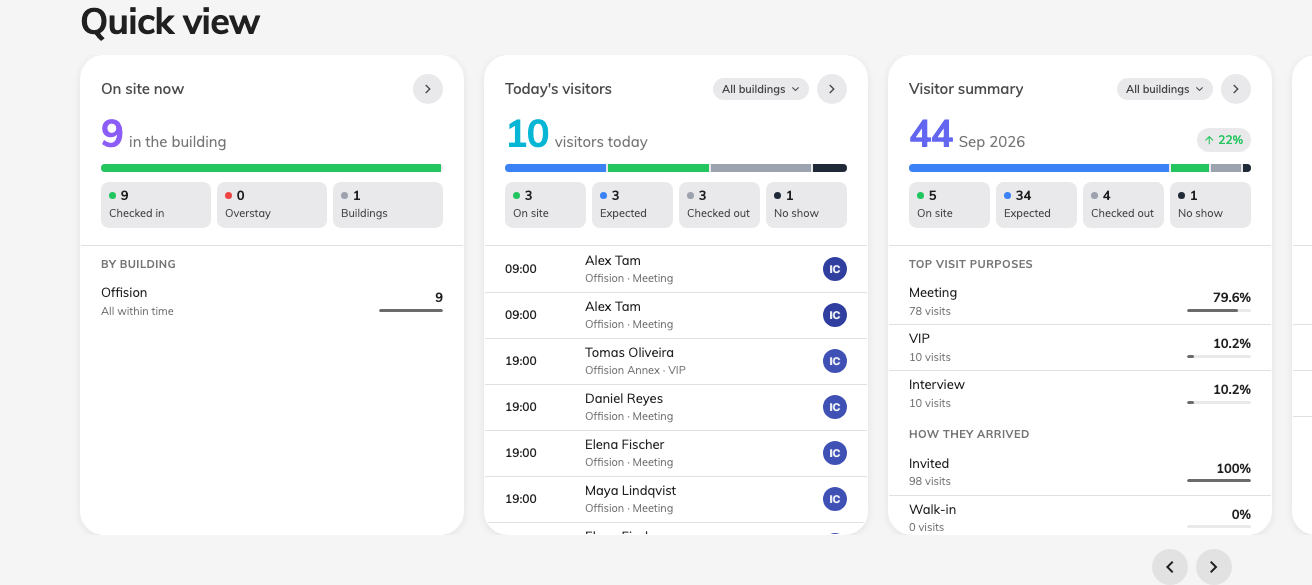Select 3 Expected tile in Today's visitors

632,204
